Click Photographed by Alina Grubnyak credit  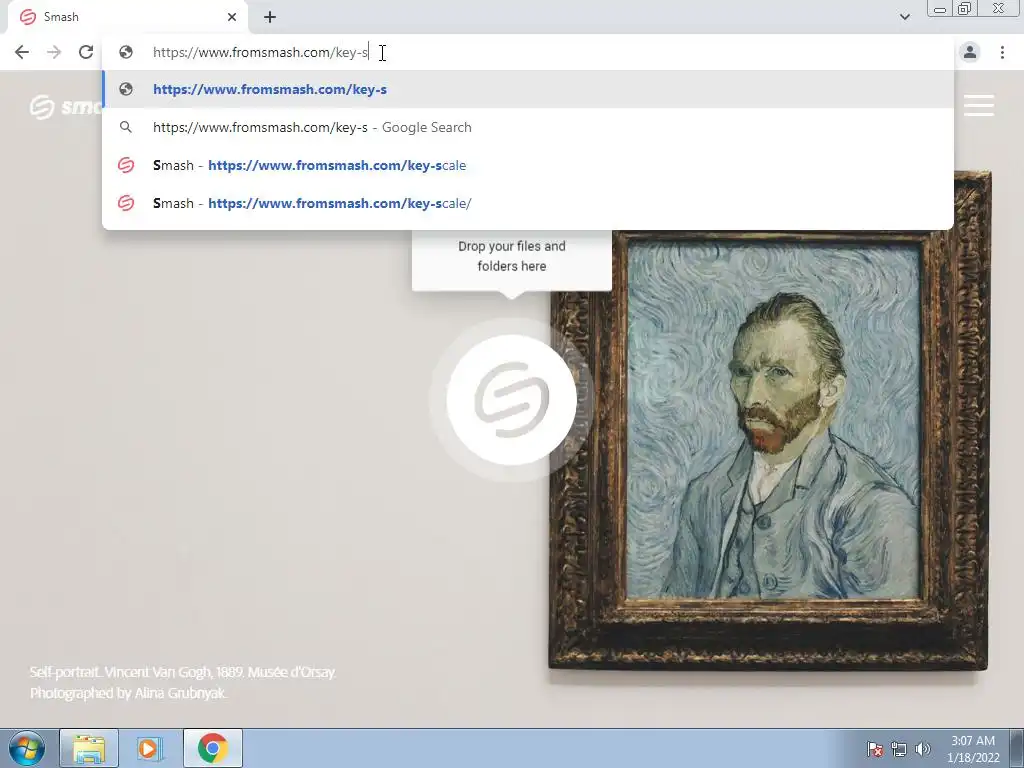click(x=128, y=693)
